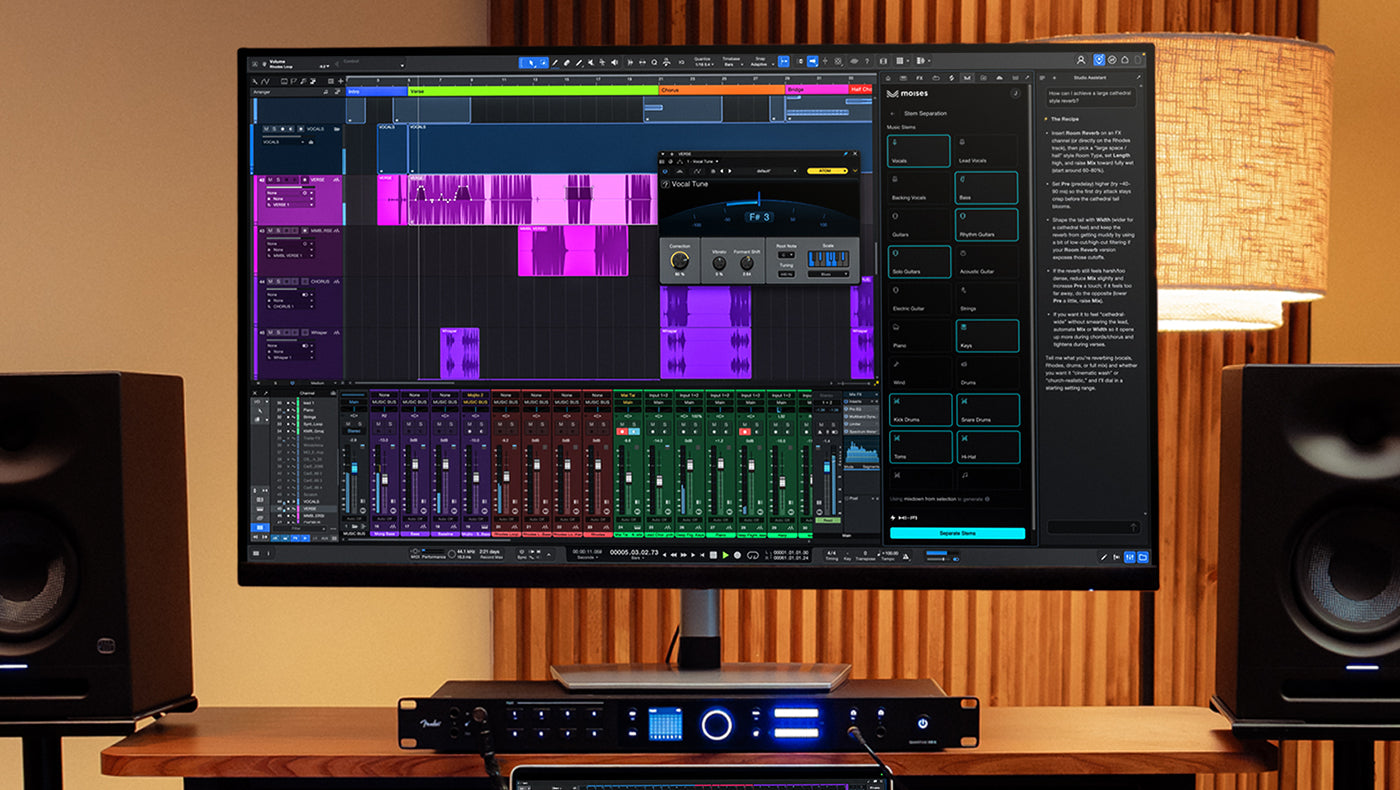Click the Vocal Tune help question-mark icon
Image resolution: width=1400 pixels, height=790 pixels.
665,184
